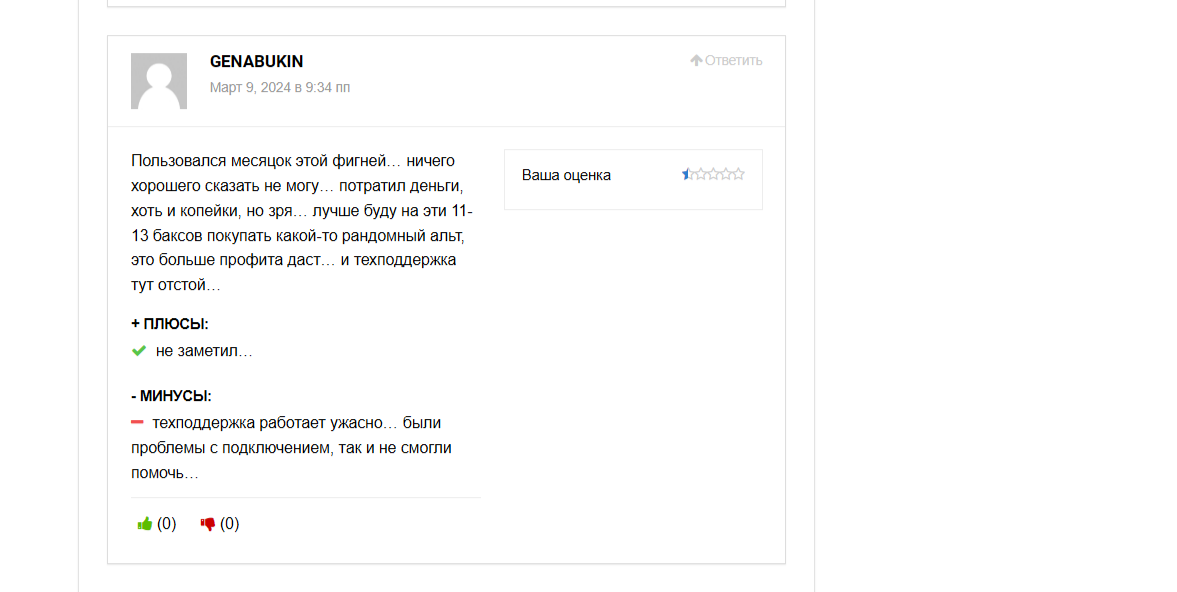Select the fourth rating star

click(726, 174)
